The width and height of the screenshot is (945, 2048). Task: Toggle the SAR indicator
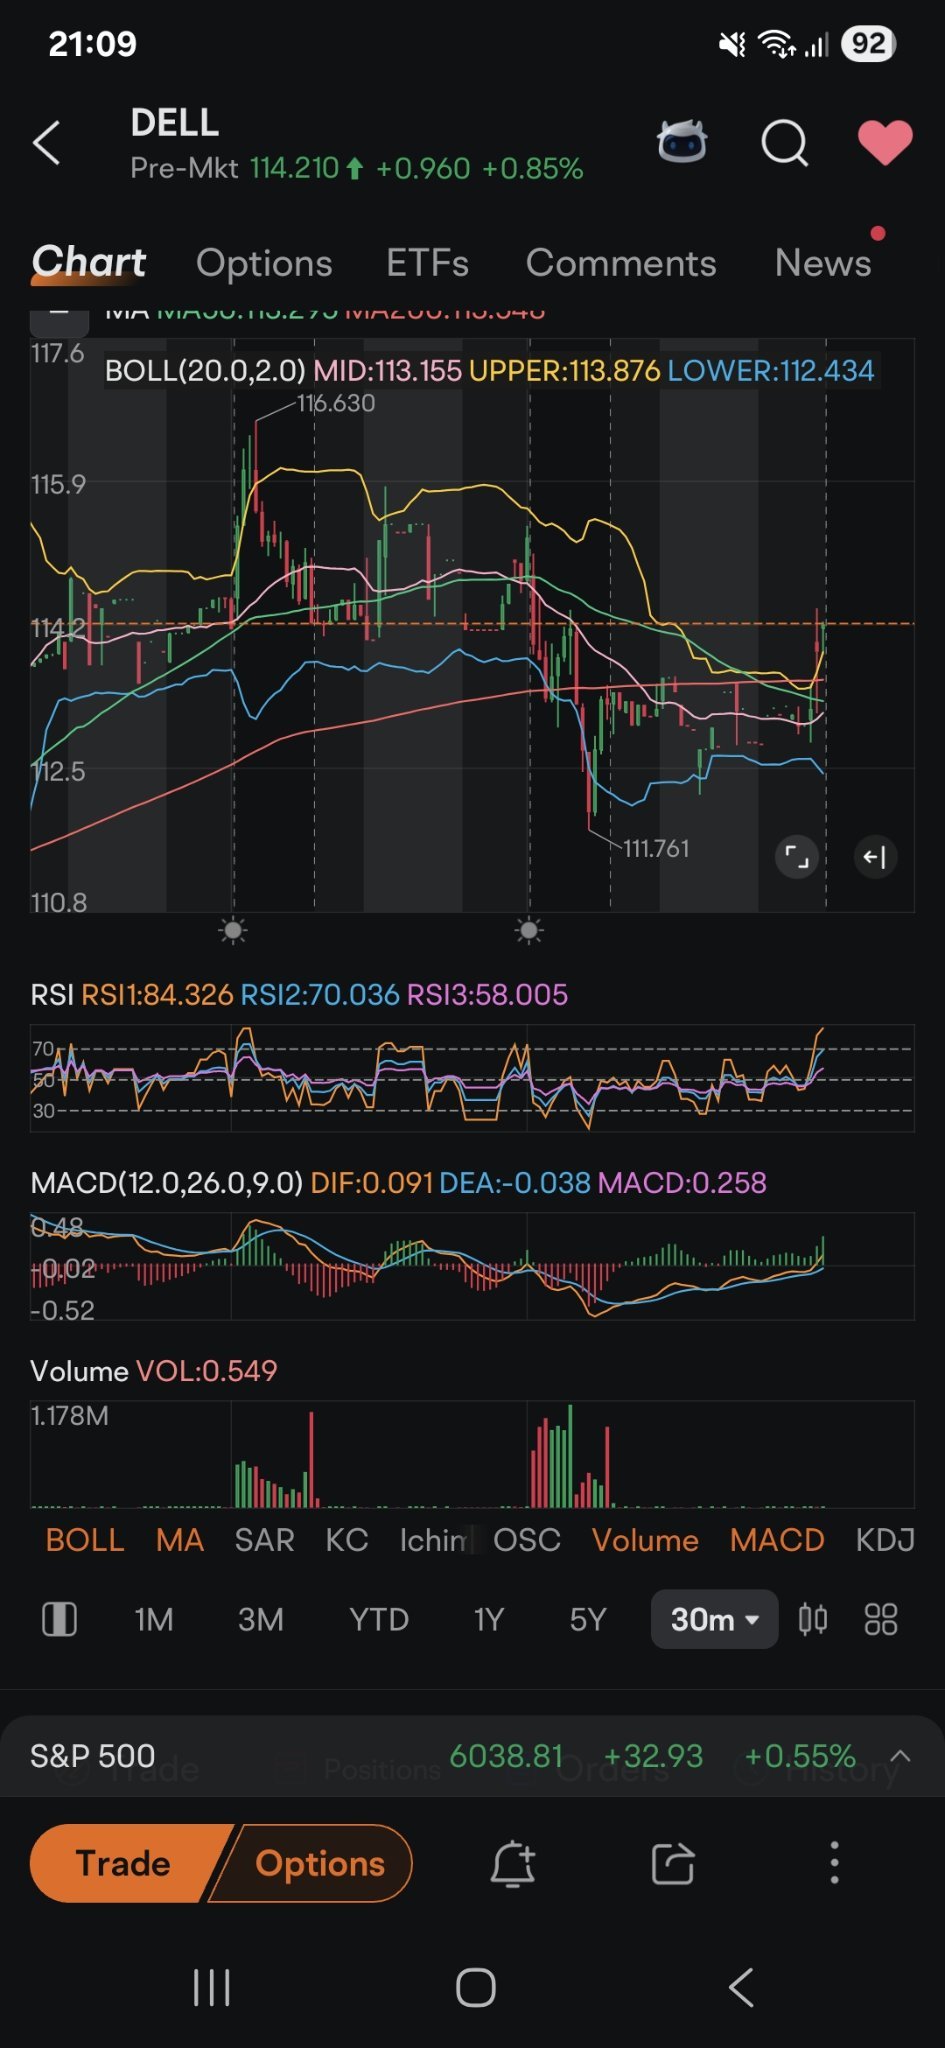264,1540
